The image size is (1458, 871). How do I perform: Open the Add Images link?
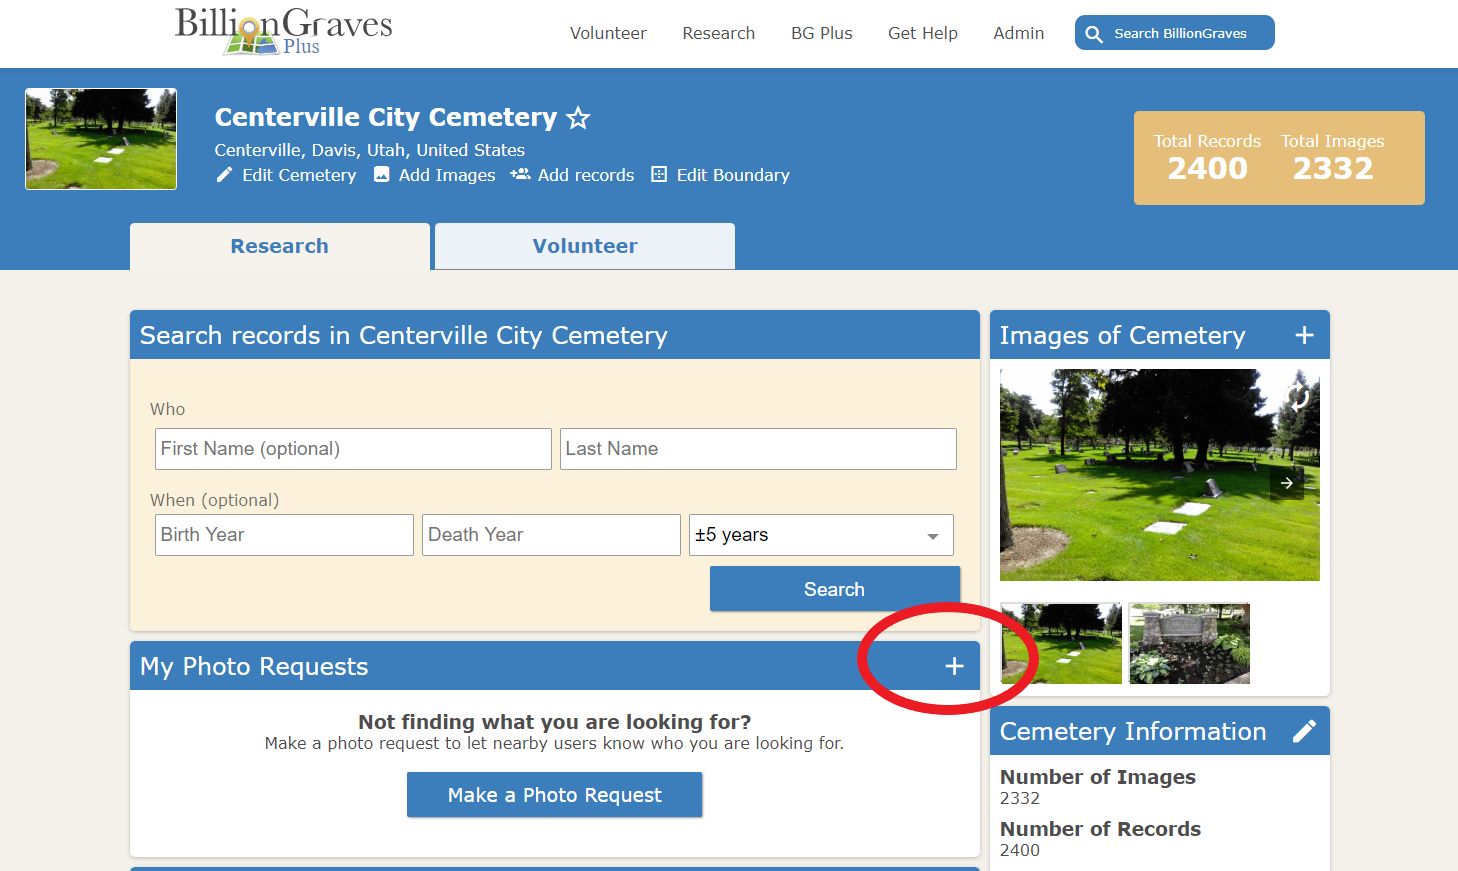click(447, 175)
